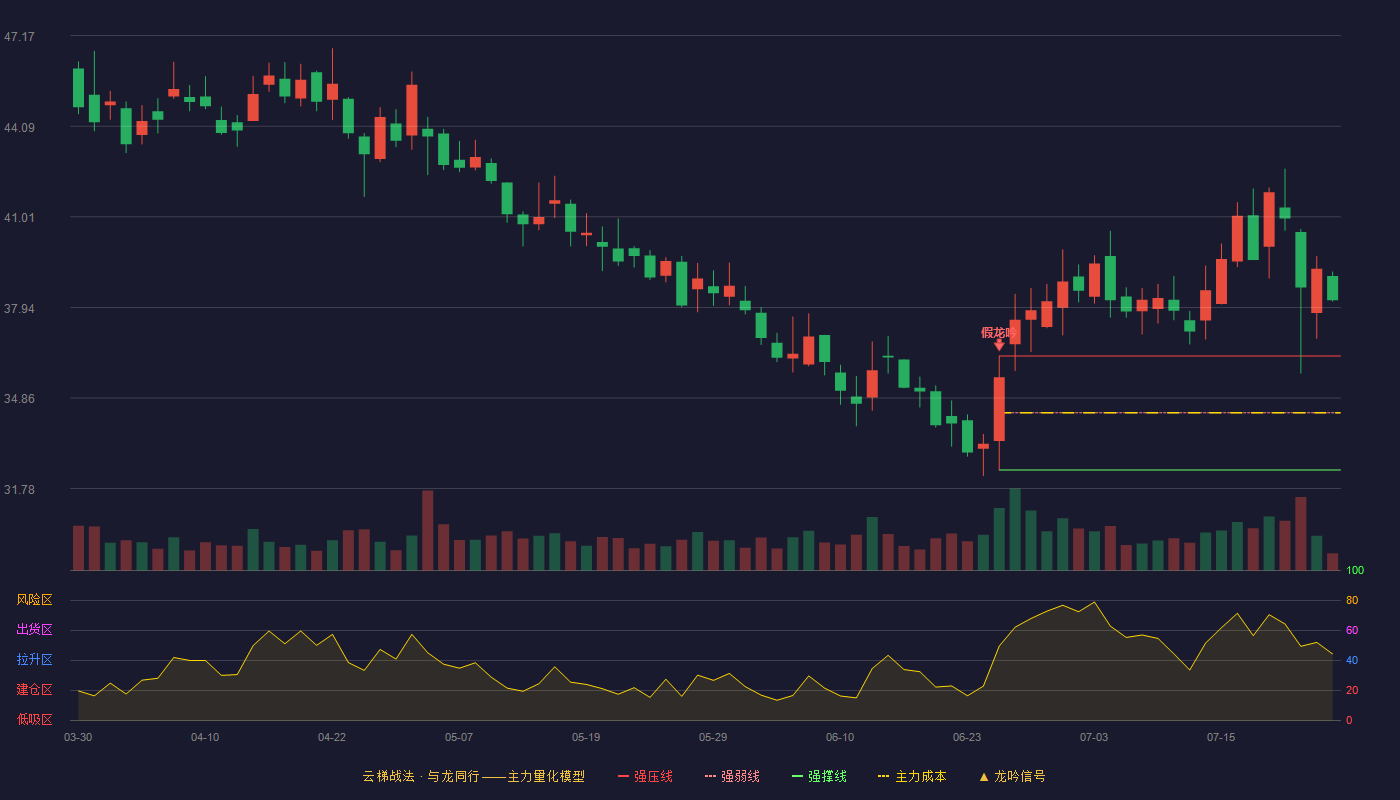Screen dimensions: 1400x800
Task: Select the 04-10 date axis label
Action: pyautogui.click(x=205, y=737)
